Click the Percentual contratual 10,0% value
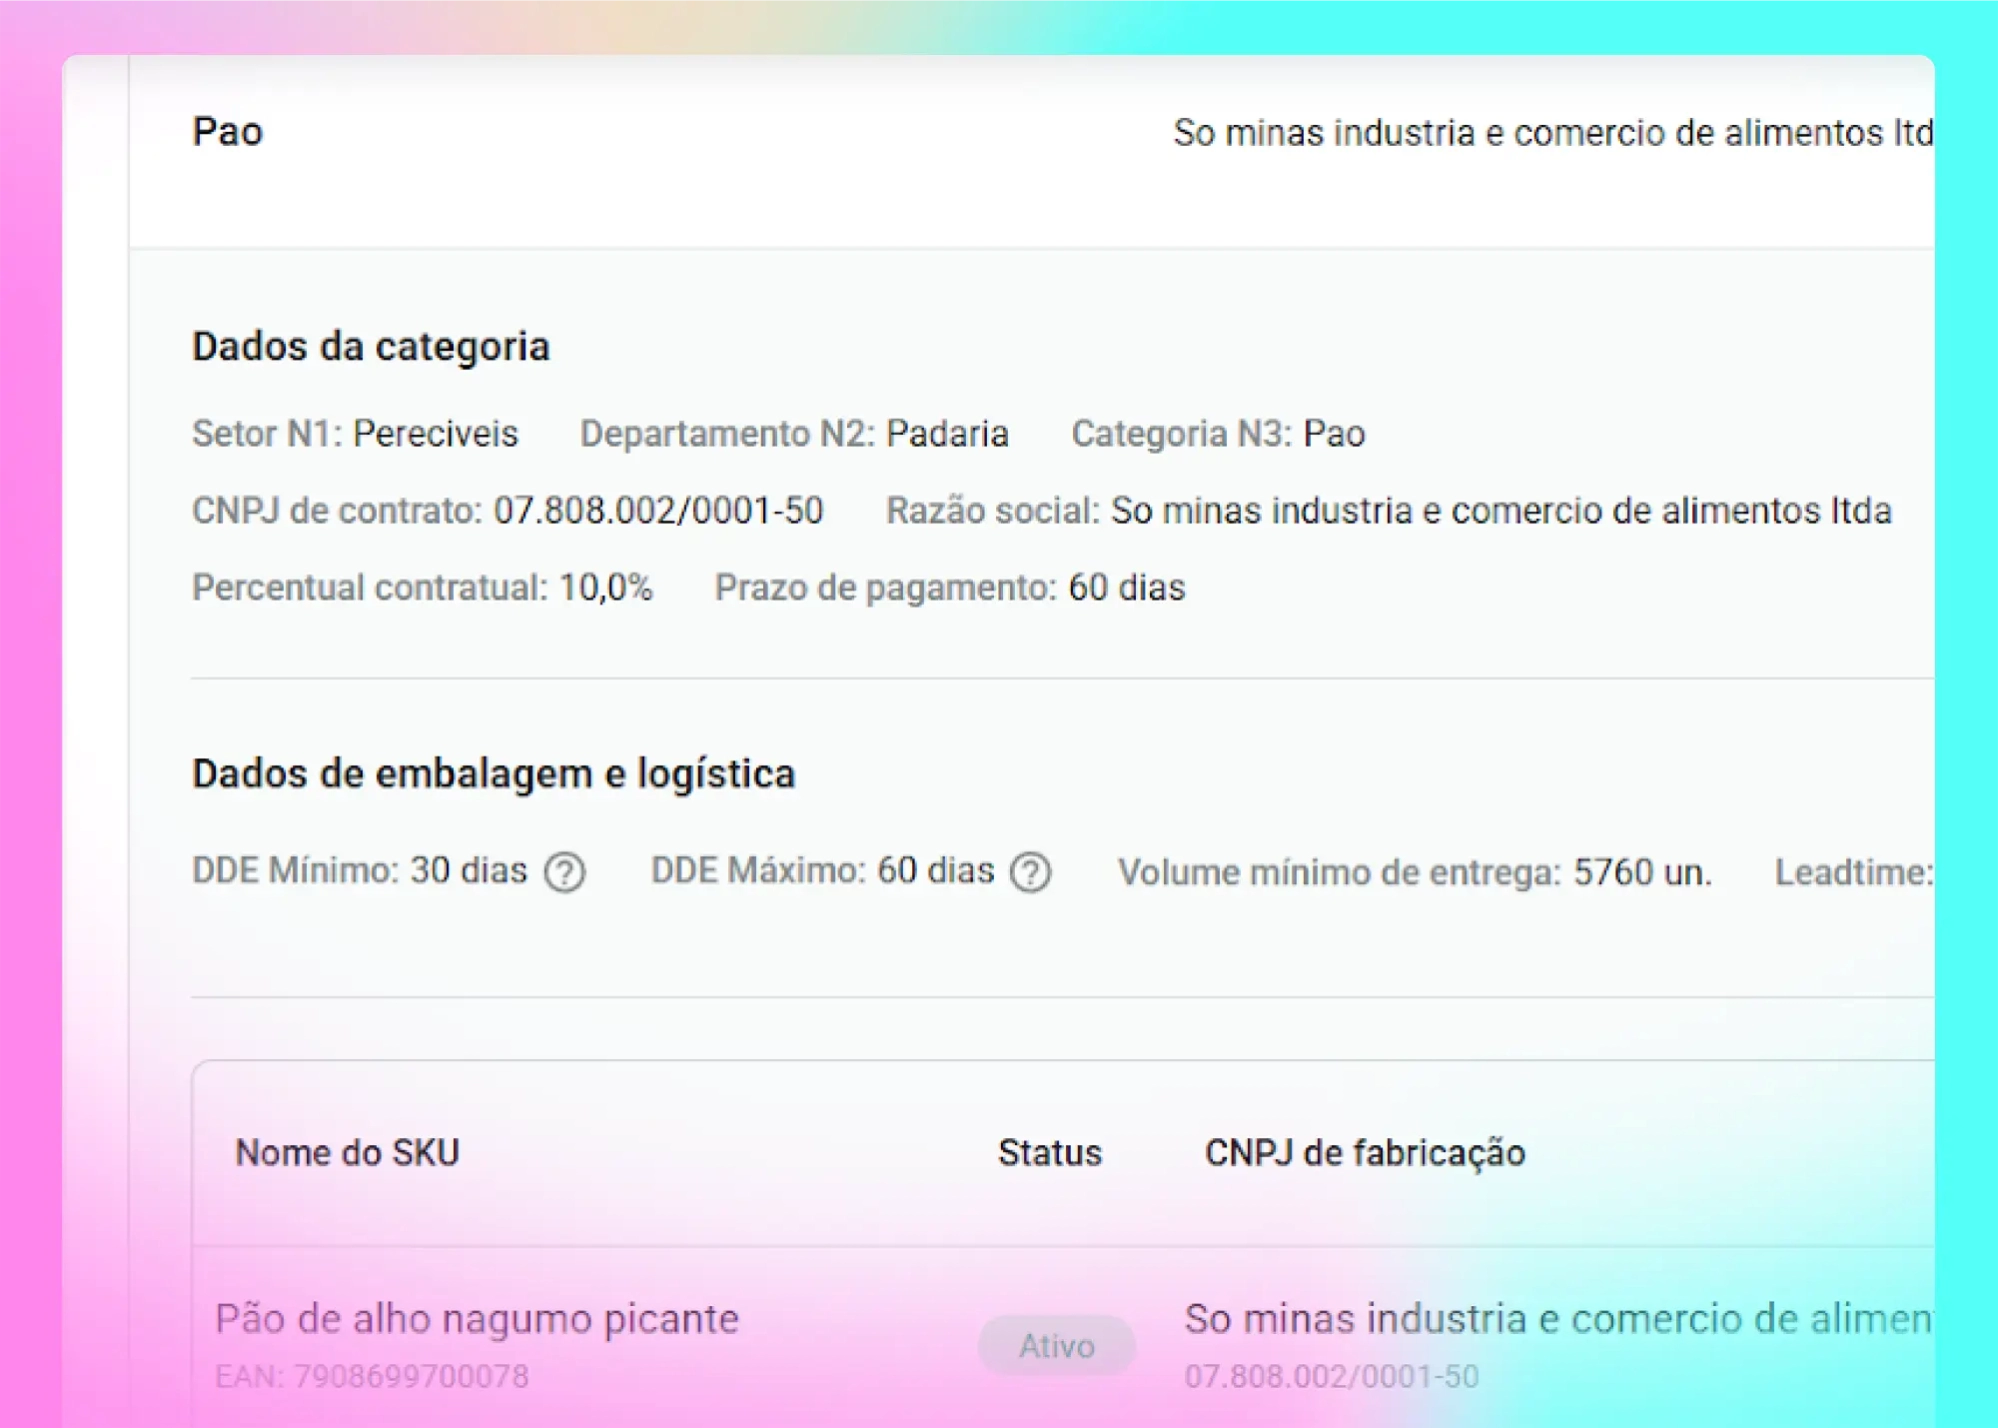Image resolution: width=1998 pixels, height=1428 pixels. click(605, 588)
